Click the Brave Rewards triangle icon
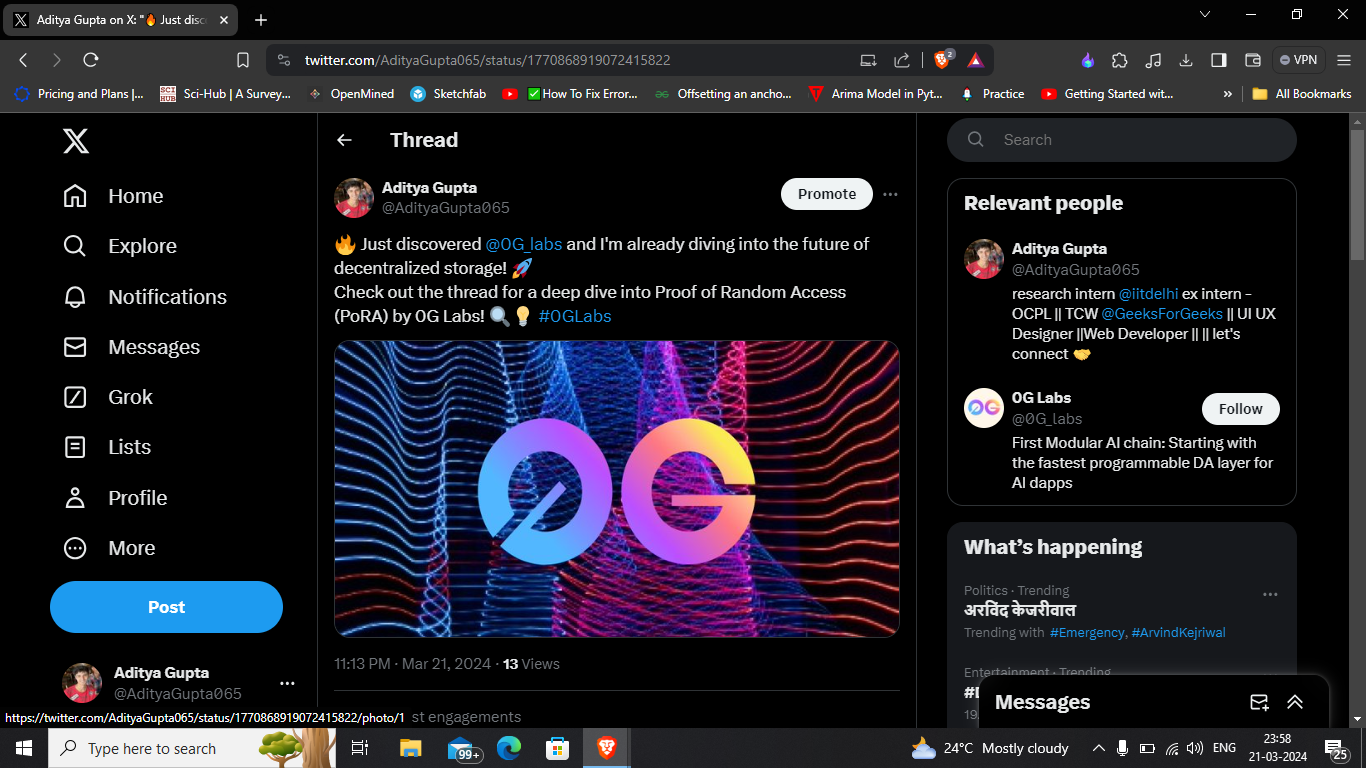Image resolution: width=1366 pixels, height=768 pixels. coord(975,60)
